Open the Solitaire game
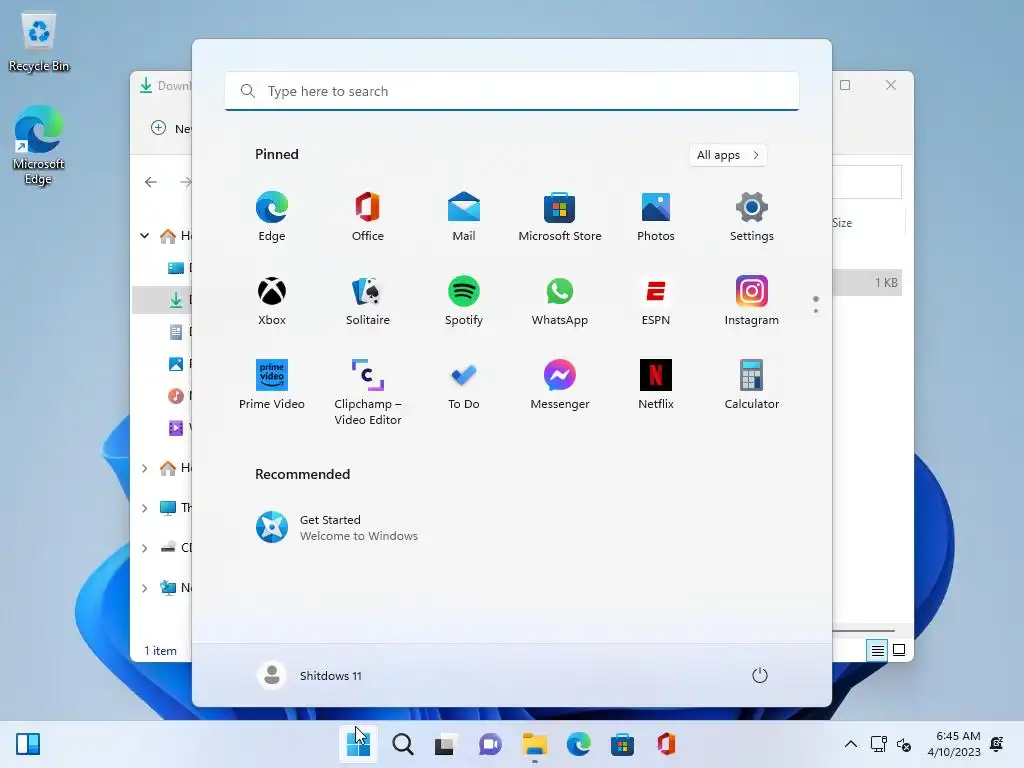 click(368, 301)
